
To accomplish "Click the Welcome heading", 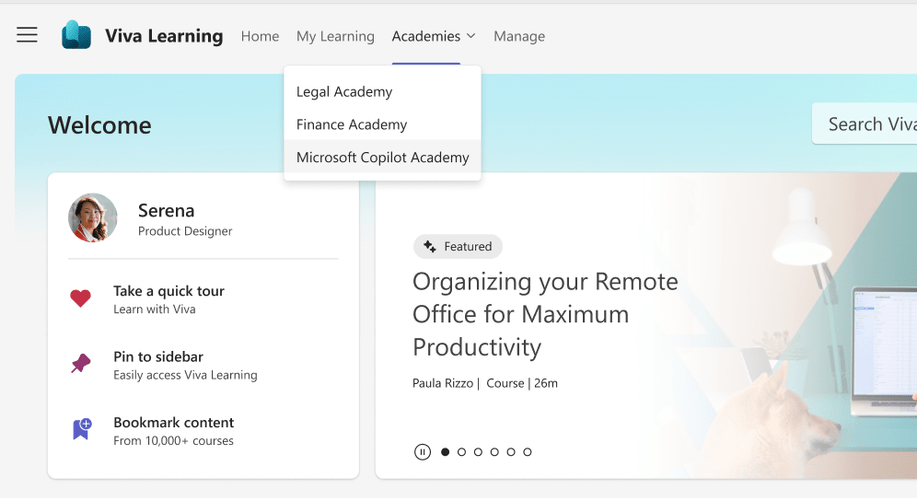I will 99,125.
